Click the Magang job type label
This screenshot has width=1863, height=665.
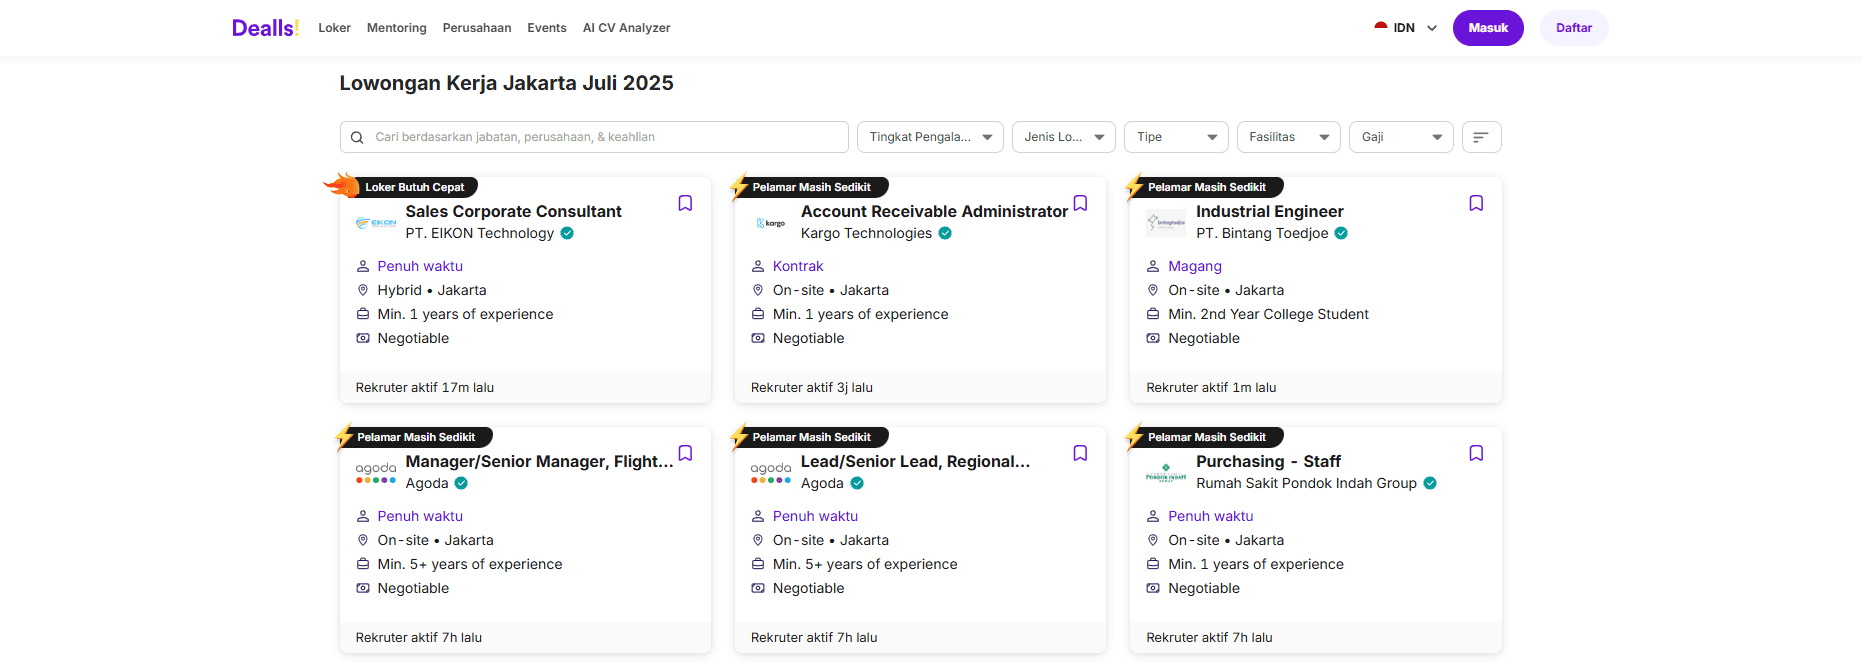(1195, 266)
